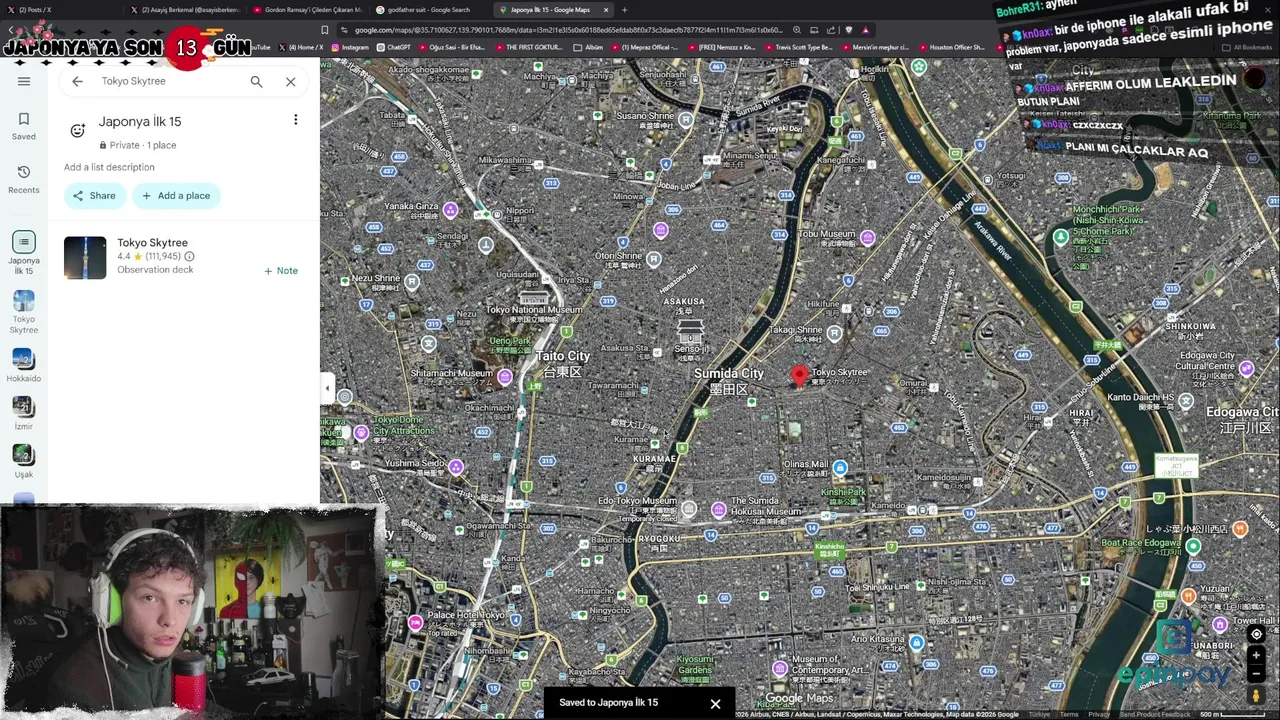
Task: Open the Recents sidebar item
Action: pos(24,179)
